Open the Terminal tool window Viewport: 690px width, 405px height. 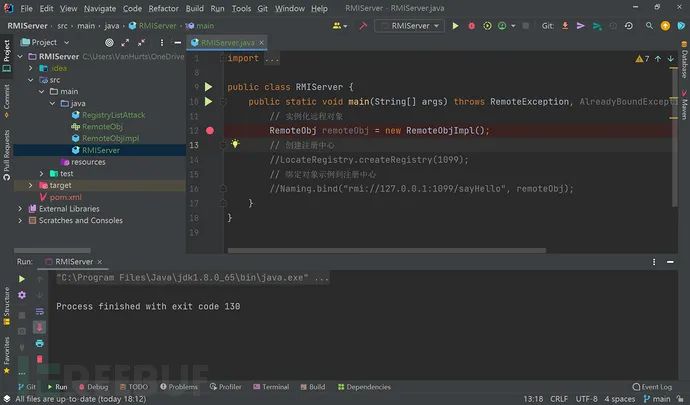coord(271,387)
